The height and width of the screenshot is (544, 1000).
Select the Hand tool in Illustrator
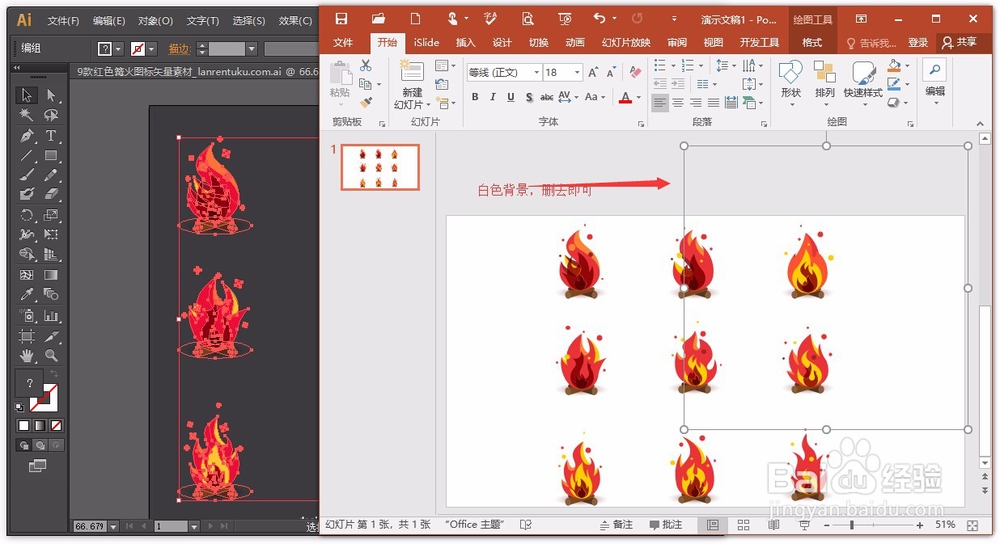(x=27, y=355)
